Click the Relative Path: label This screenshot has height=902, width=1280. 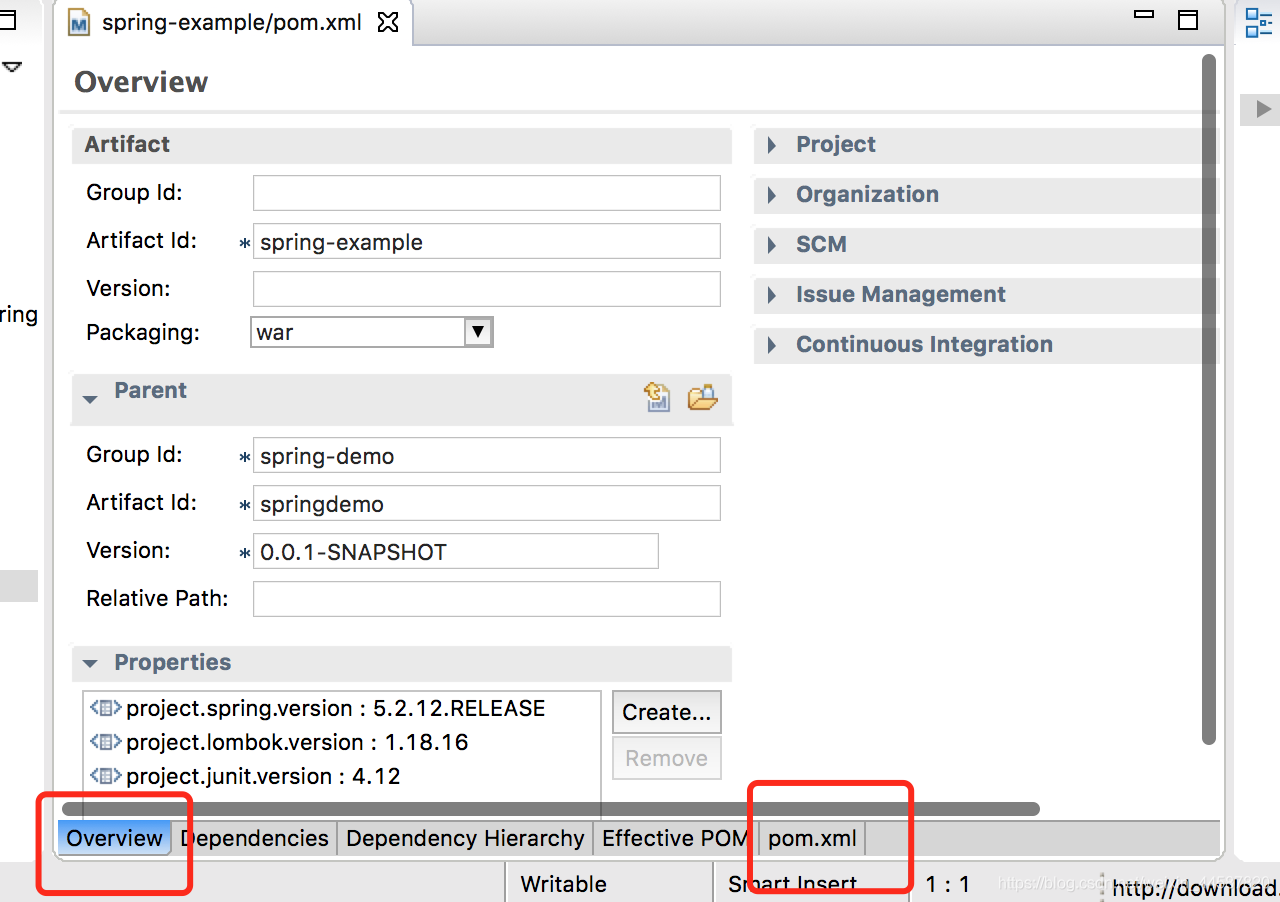[158, 598]
